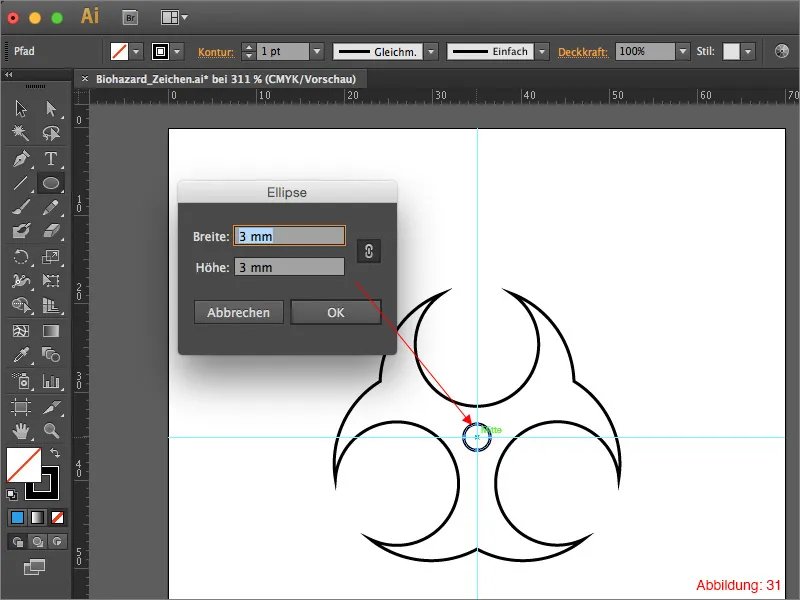Select the Eyedropper tool

21,355
